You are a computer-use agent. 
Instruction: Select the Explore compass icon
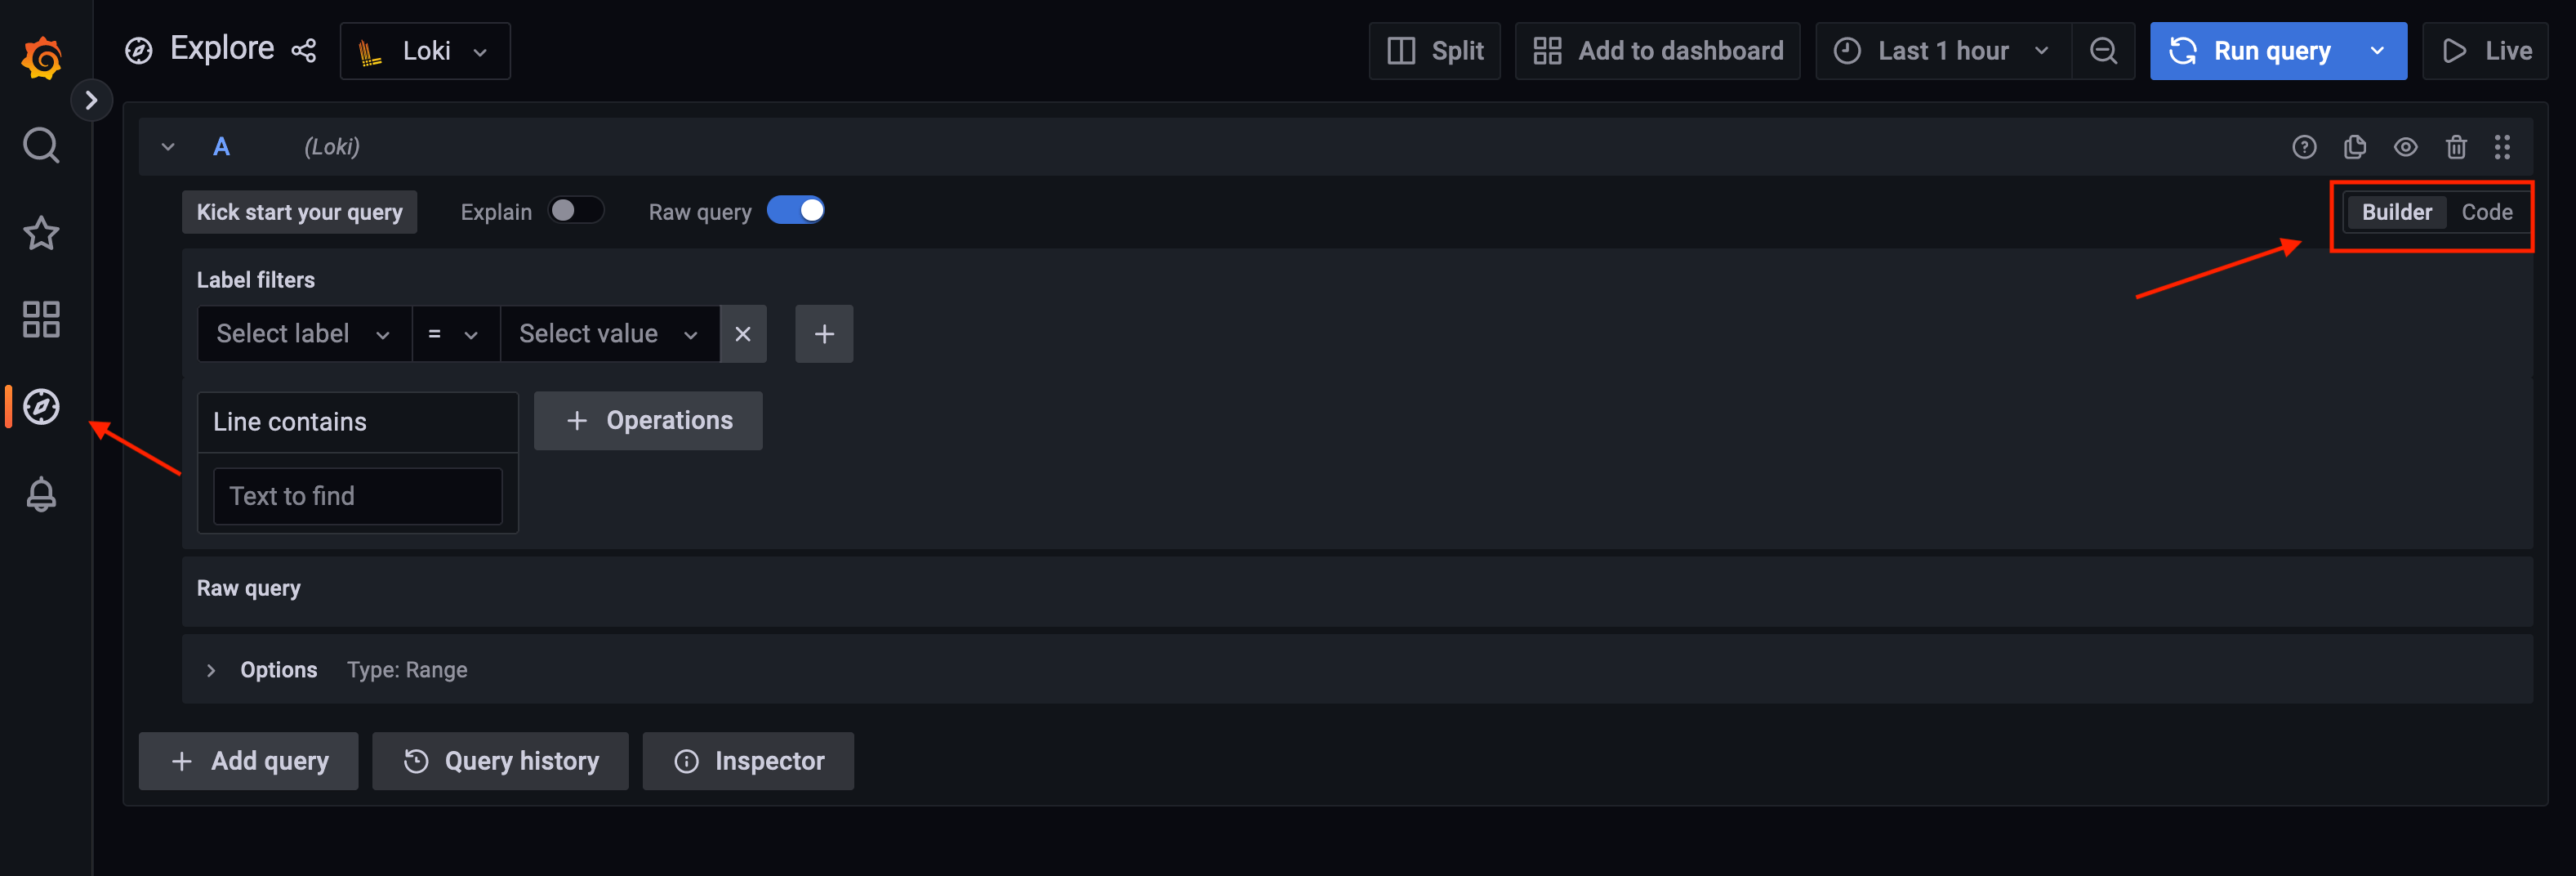click(41, 407)
